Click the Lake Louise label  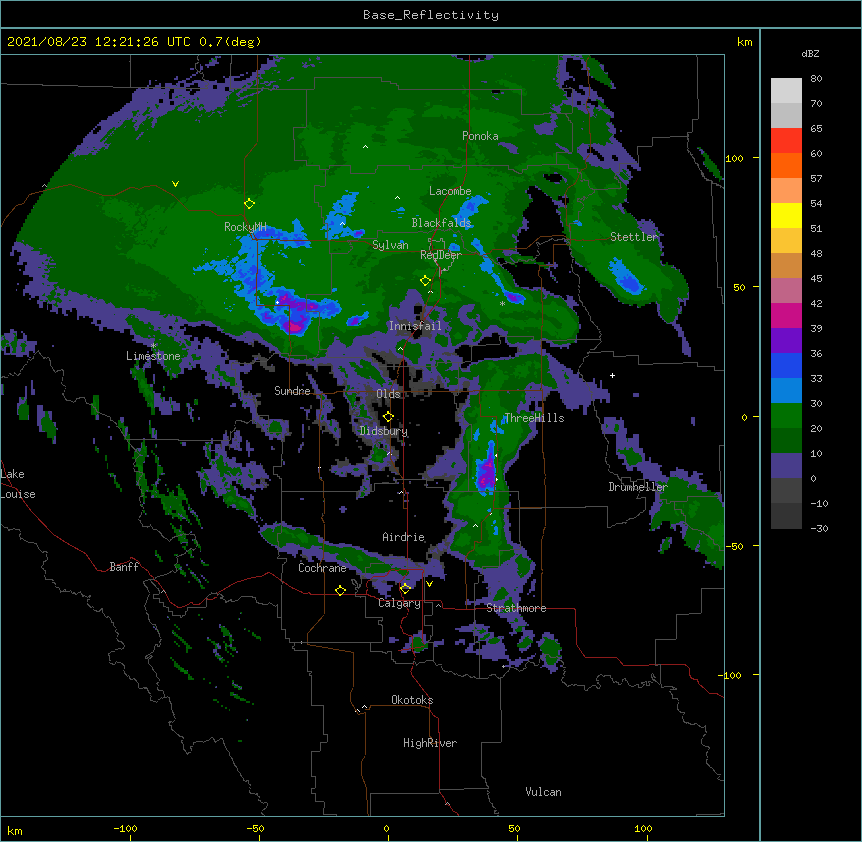point(18,484)
